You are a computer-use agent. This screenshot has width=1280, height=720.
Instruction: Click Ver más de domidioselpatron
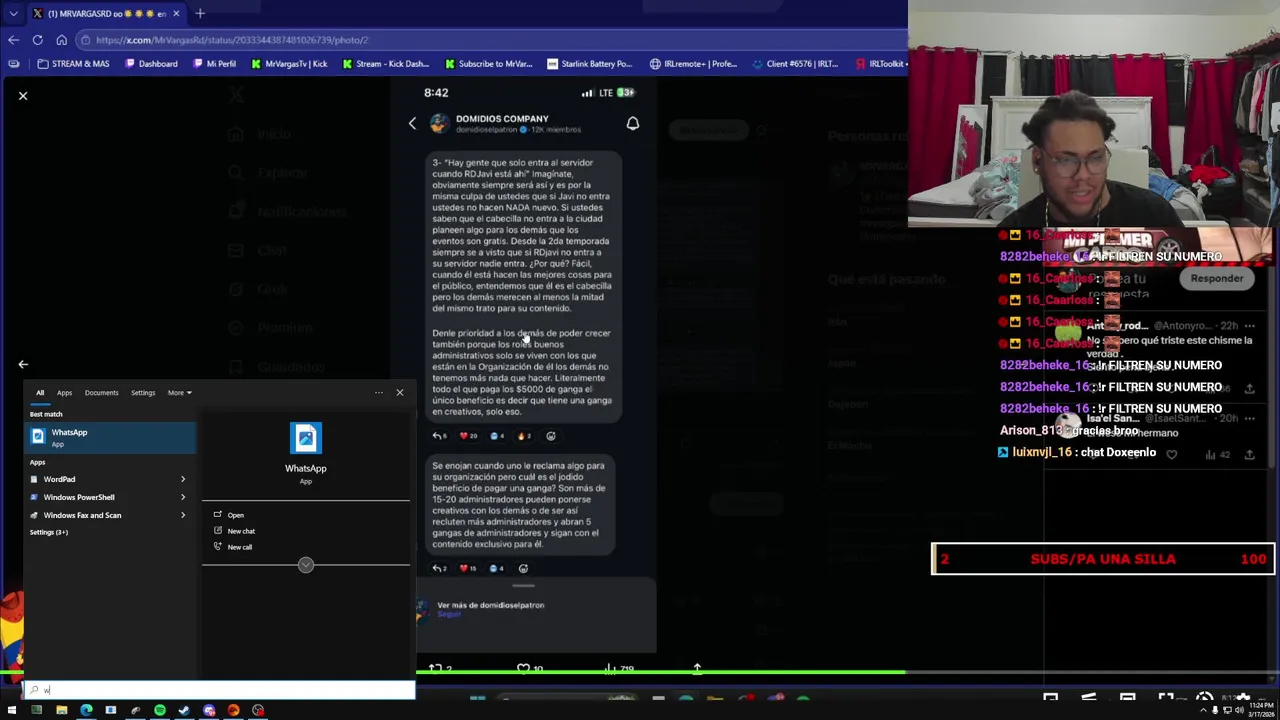click(x=490, y=605)
